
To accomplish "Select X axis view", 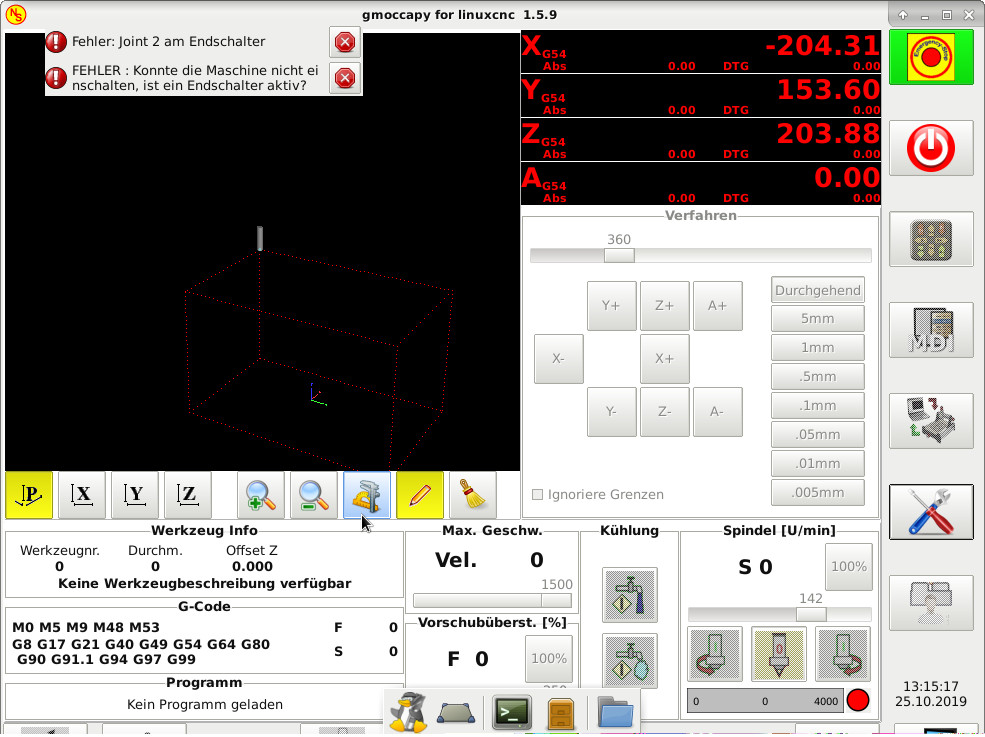I will (x=82, y=495).
